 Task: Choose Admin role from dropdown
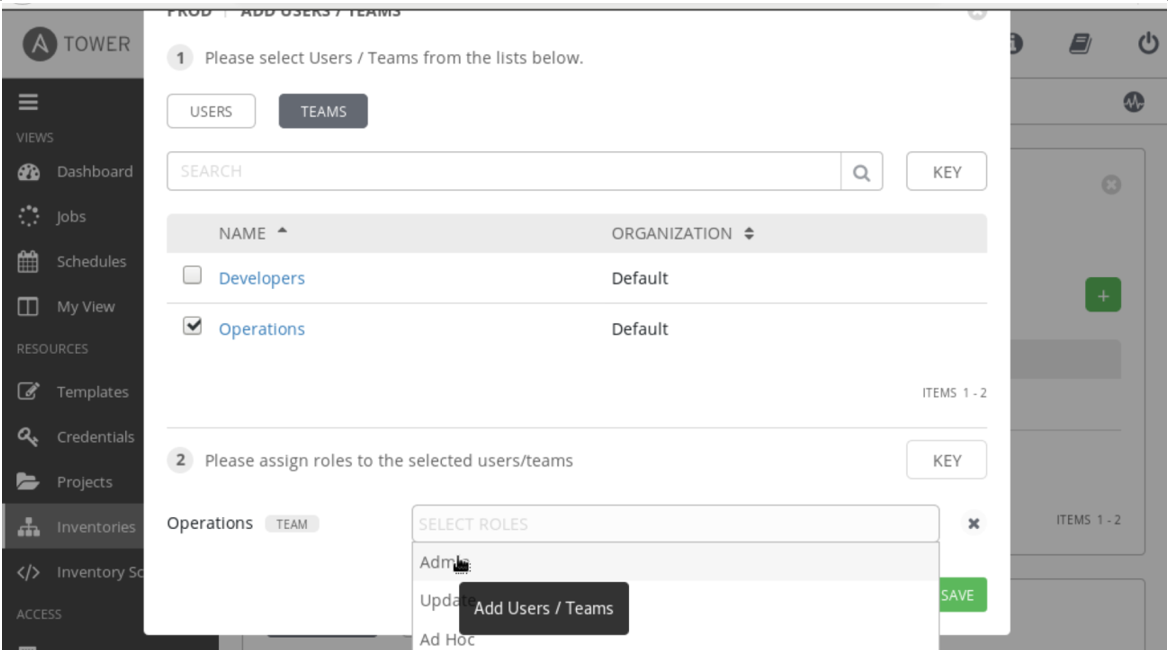[x=675, y=562]
